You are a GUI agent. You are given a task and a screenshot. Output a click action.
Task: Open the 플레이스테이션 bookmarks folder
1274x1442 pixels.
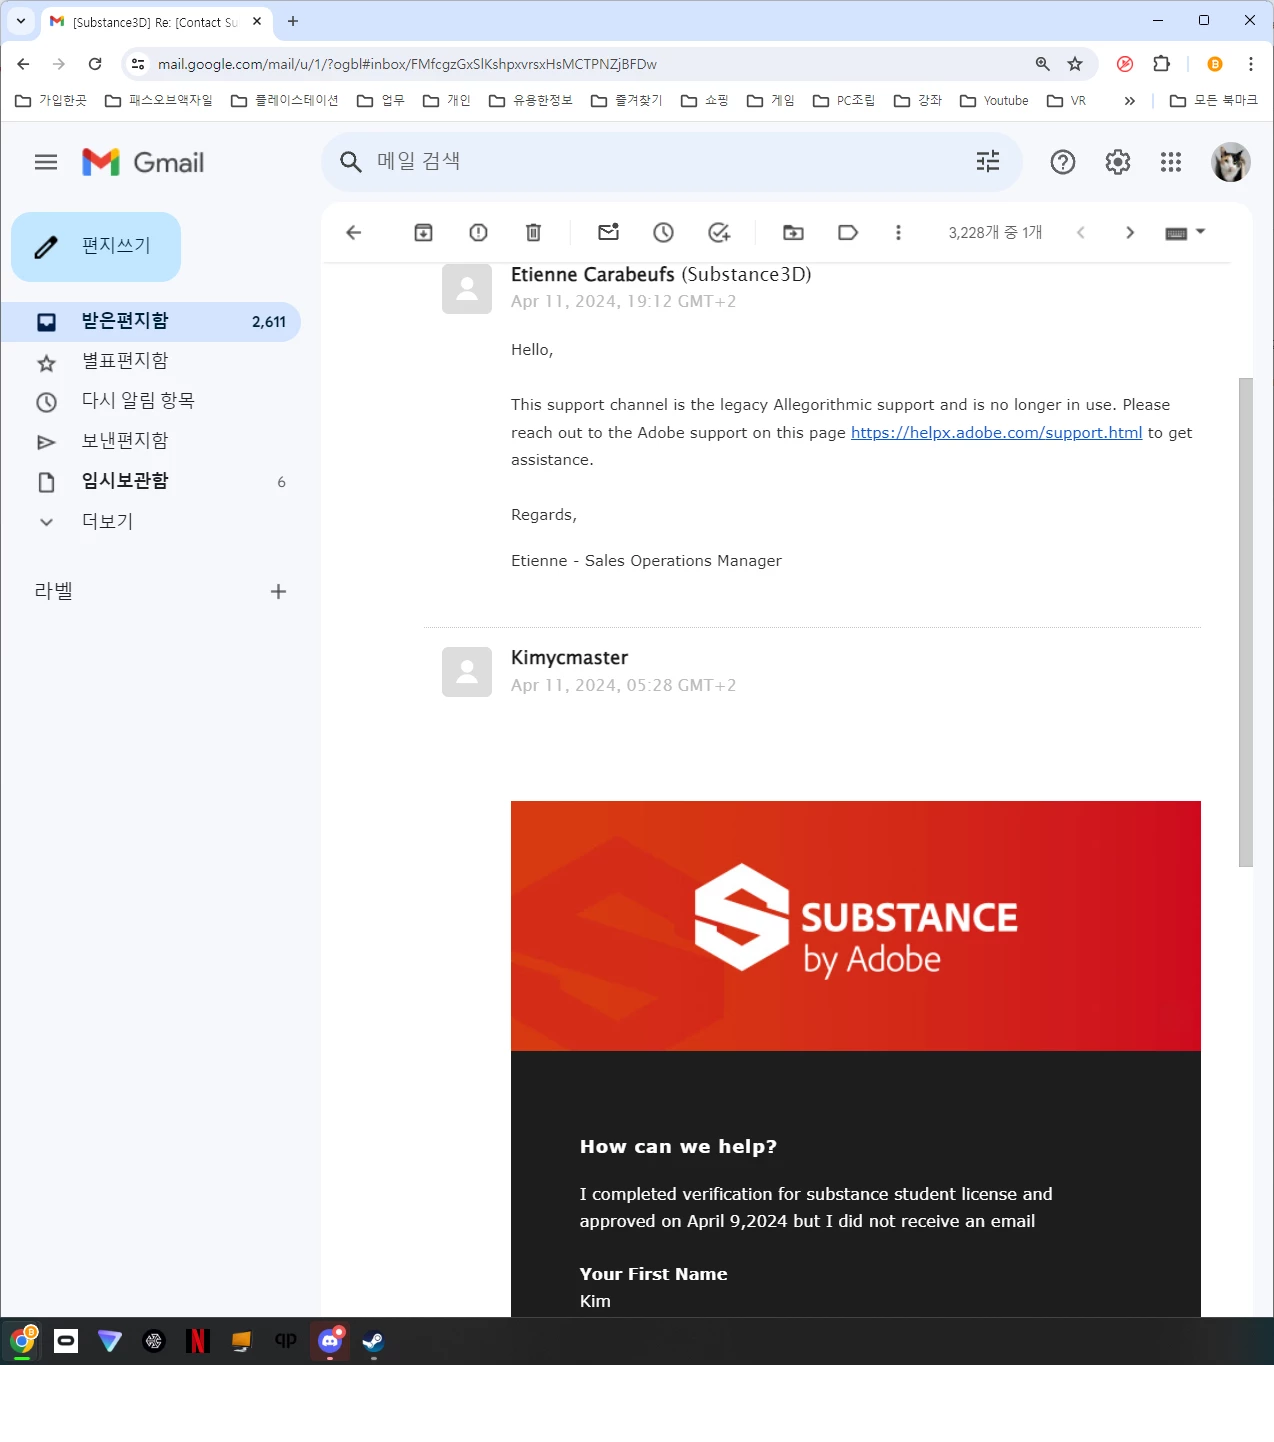[x=285, y=101]
